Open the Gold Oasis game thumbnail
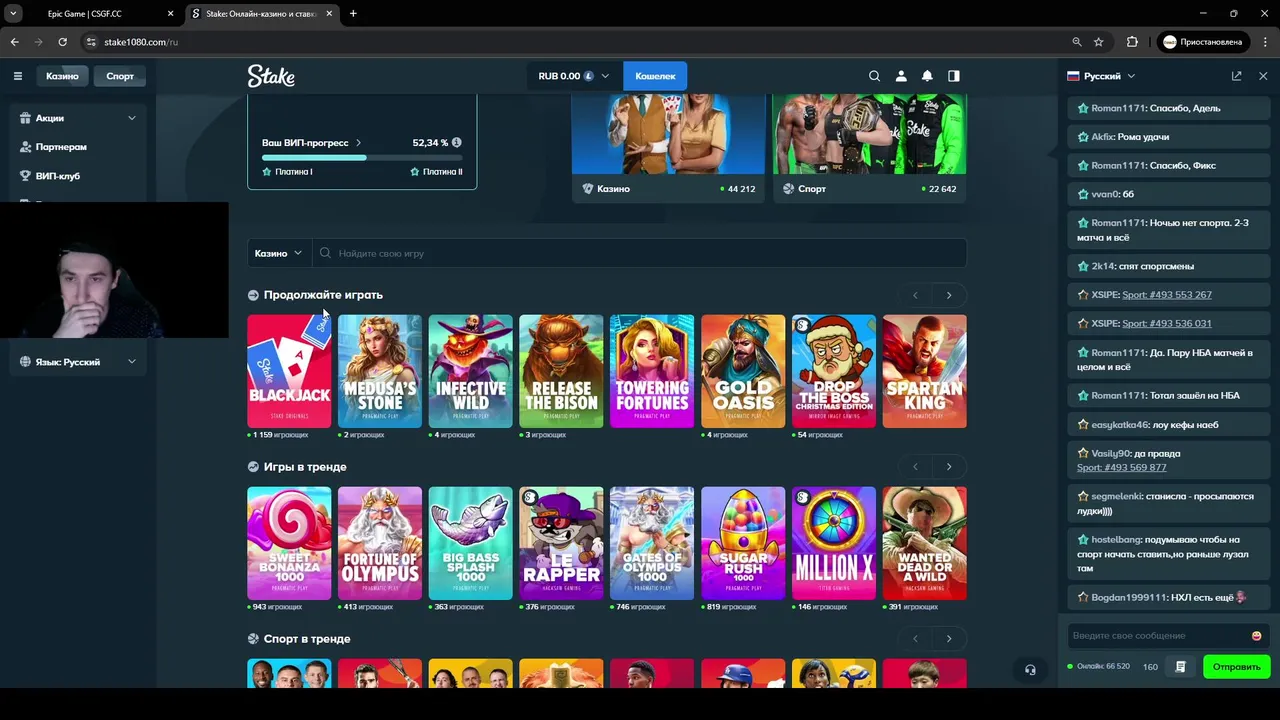 tap(743, 371)
